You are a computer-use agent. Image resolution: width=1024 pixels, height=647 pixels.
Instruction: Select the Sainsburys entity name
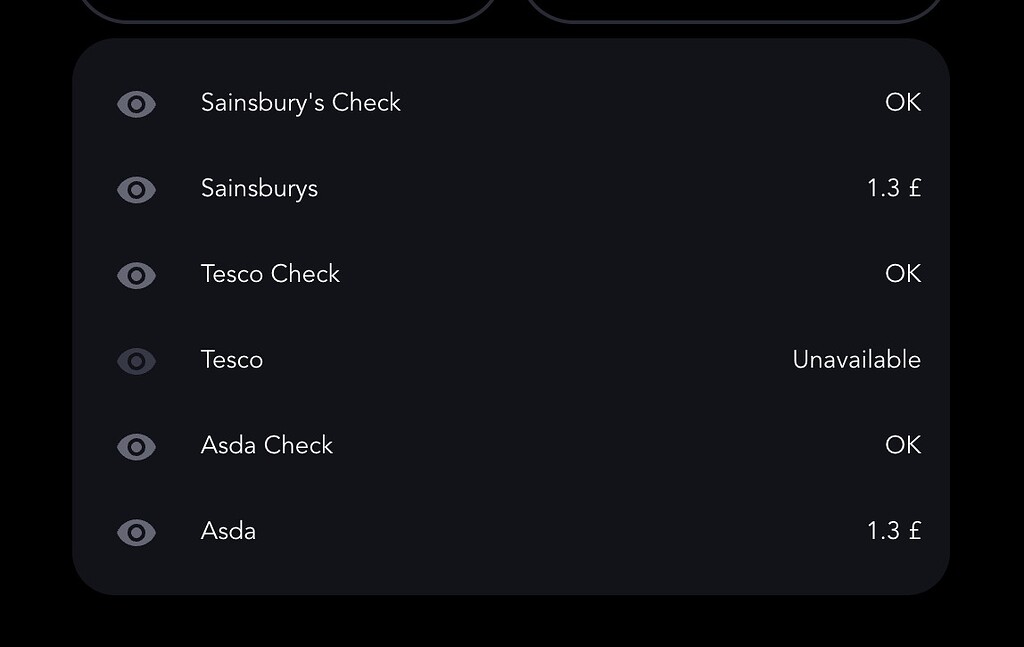[x=259, y=189]
